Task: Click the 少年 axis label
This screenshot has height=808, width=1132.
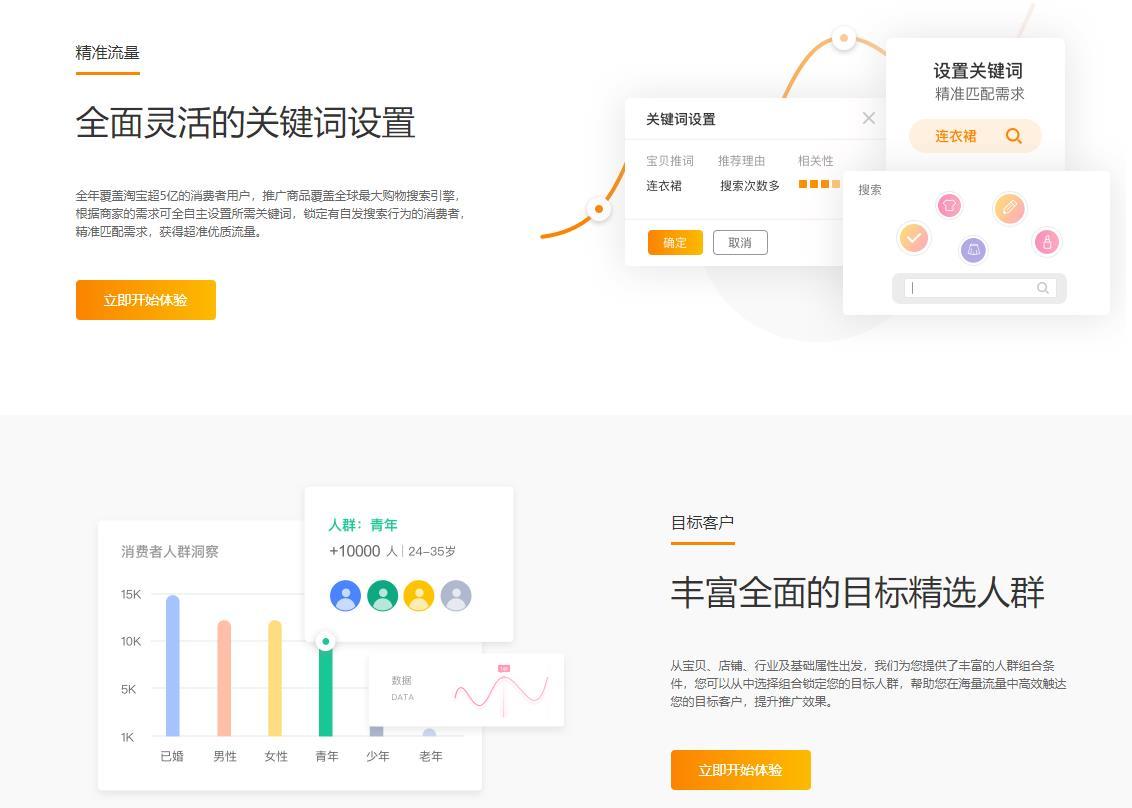Action: pos(378,756)
